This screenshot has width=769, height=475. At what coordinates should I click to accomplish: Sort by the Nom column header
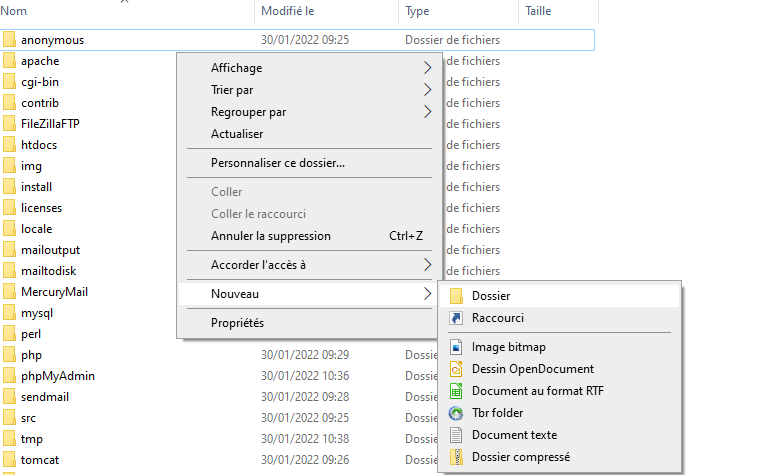tap(15, 11)
